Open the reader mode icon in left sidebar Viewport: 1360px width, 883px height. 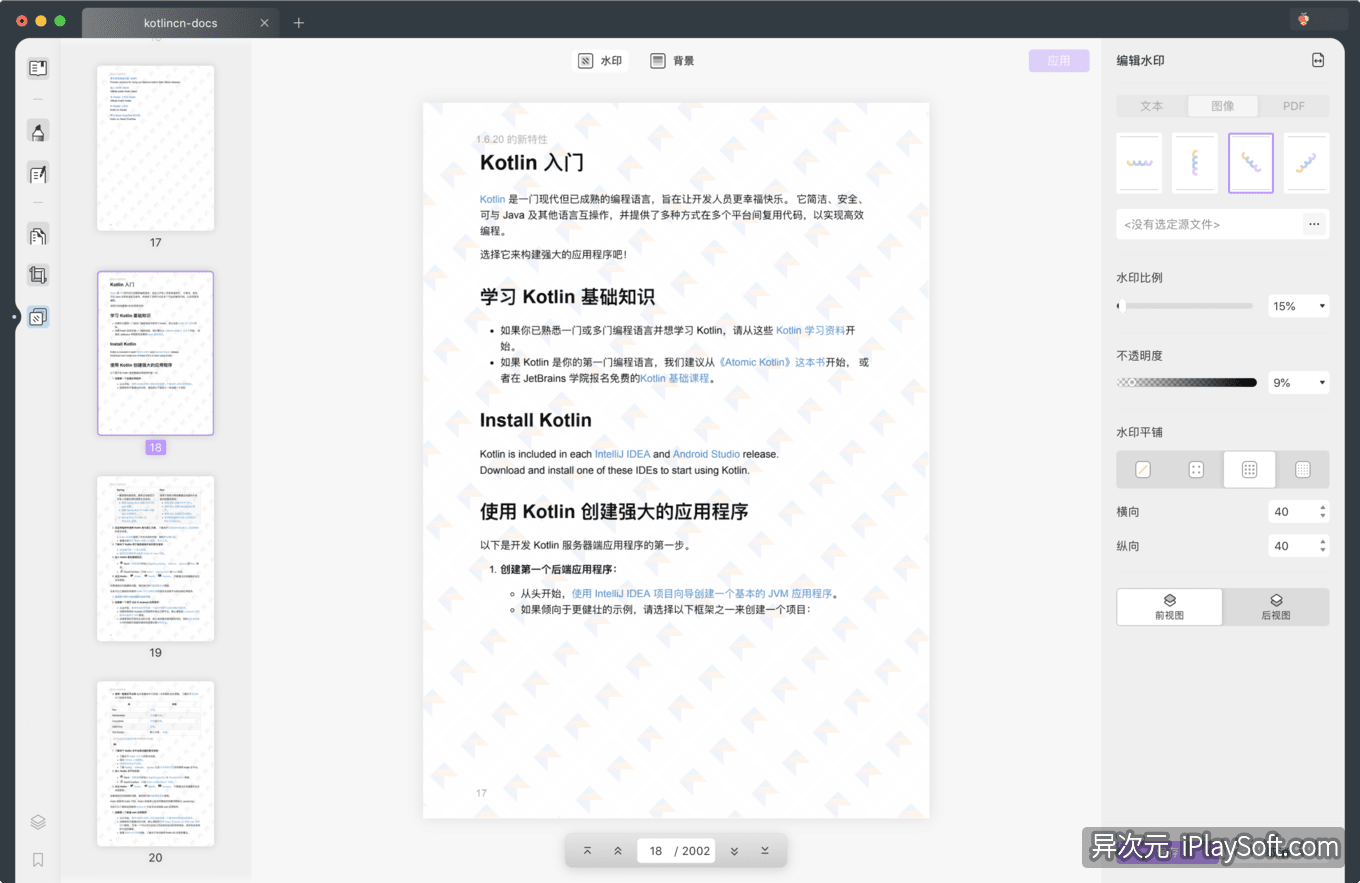[x=38, y=68]
